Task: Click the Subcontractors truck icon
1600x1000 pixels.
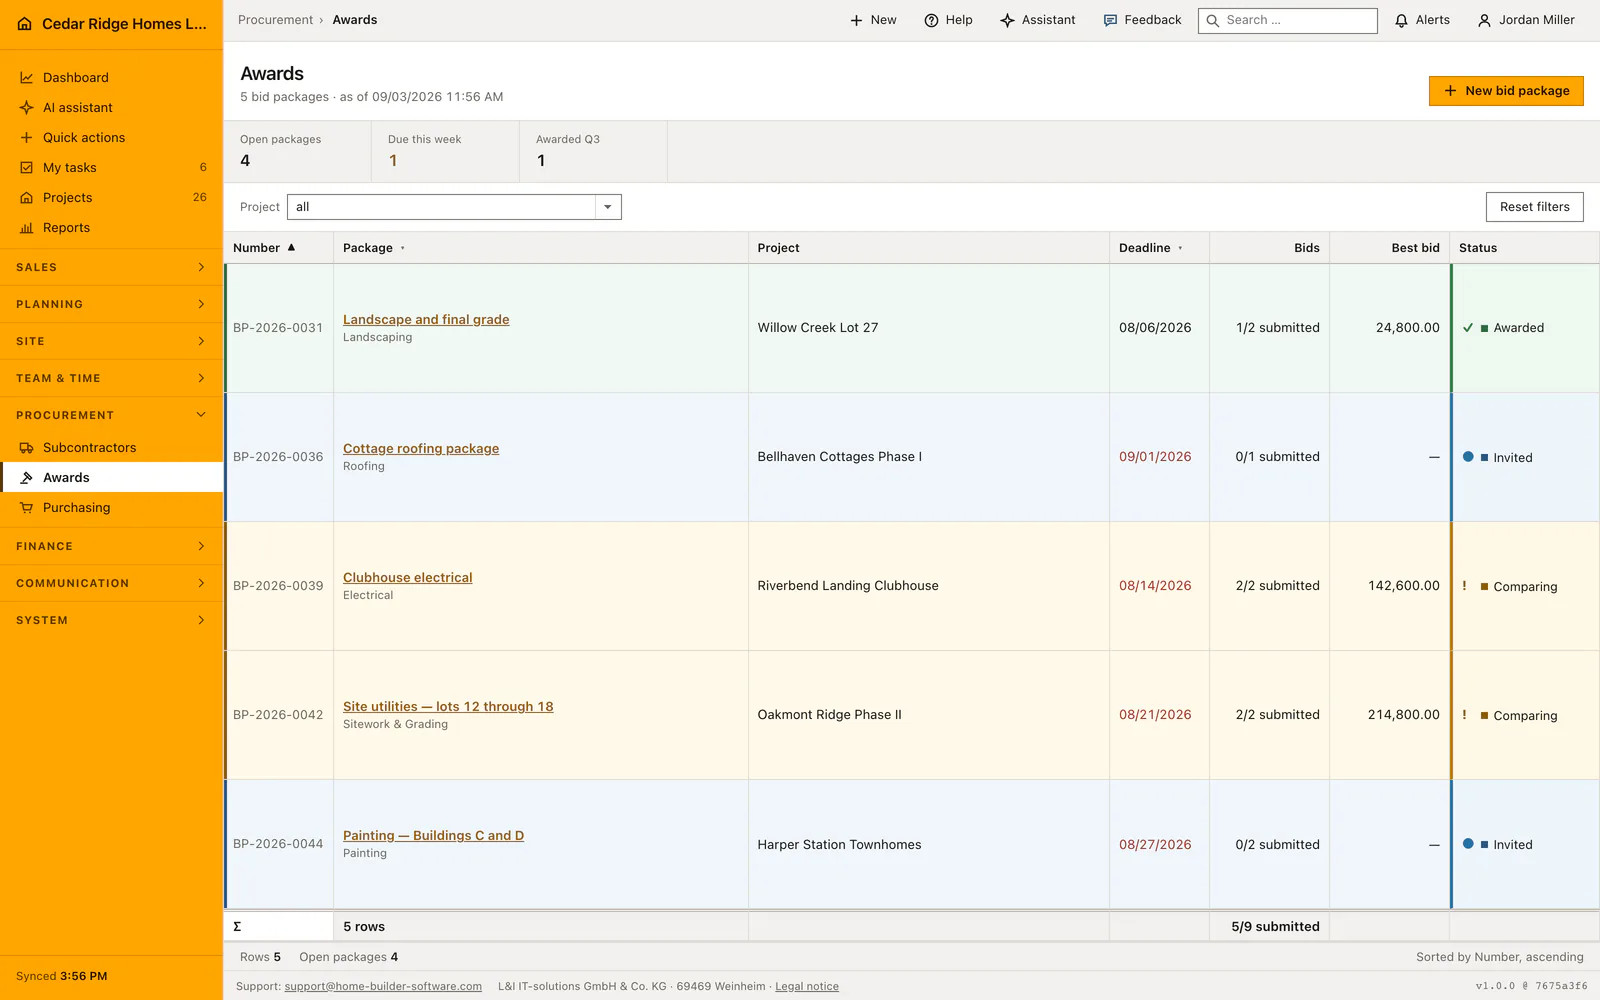Action: [27, 448]
